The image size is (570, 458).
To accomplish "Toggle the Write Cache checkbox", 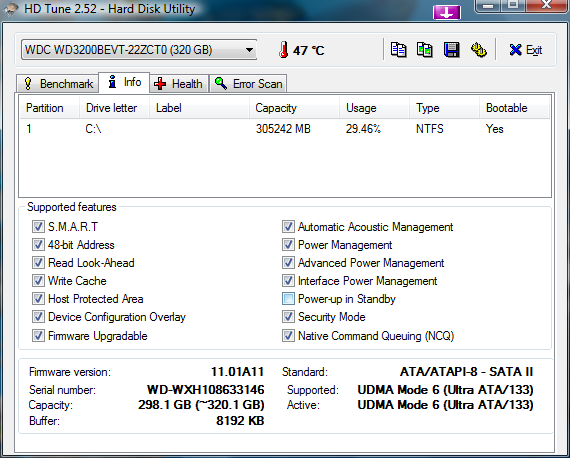I will pos(38,281).
